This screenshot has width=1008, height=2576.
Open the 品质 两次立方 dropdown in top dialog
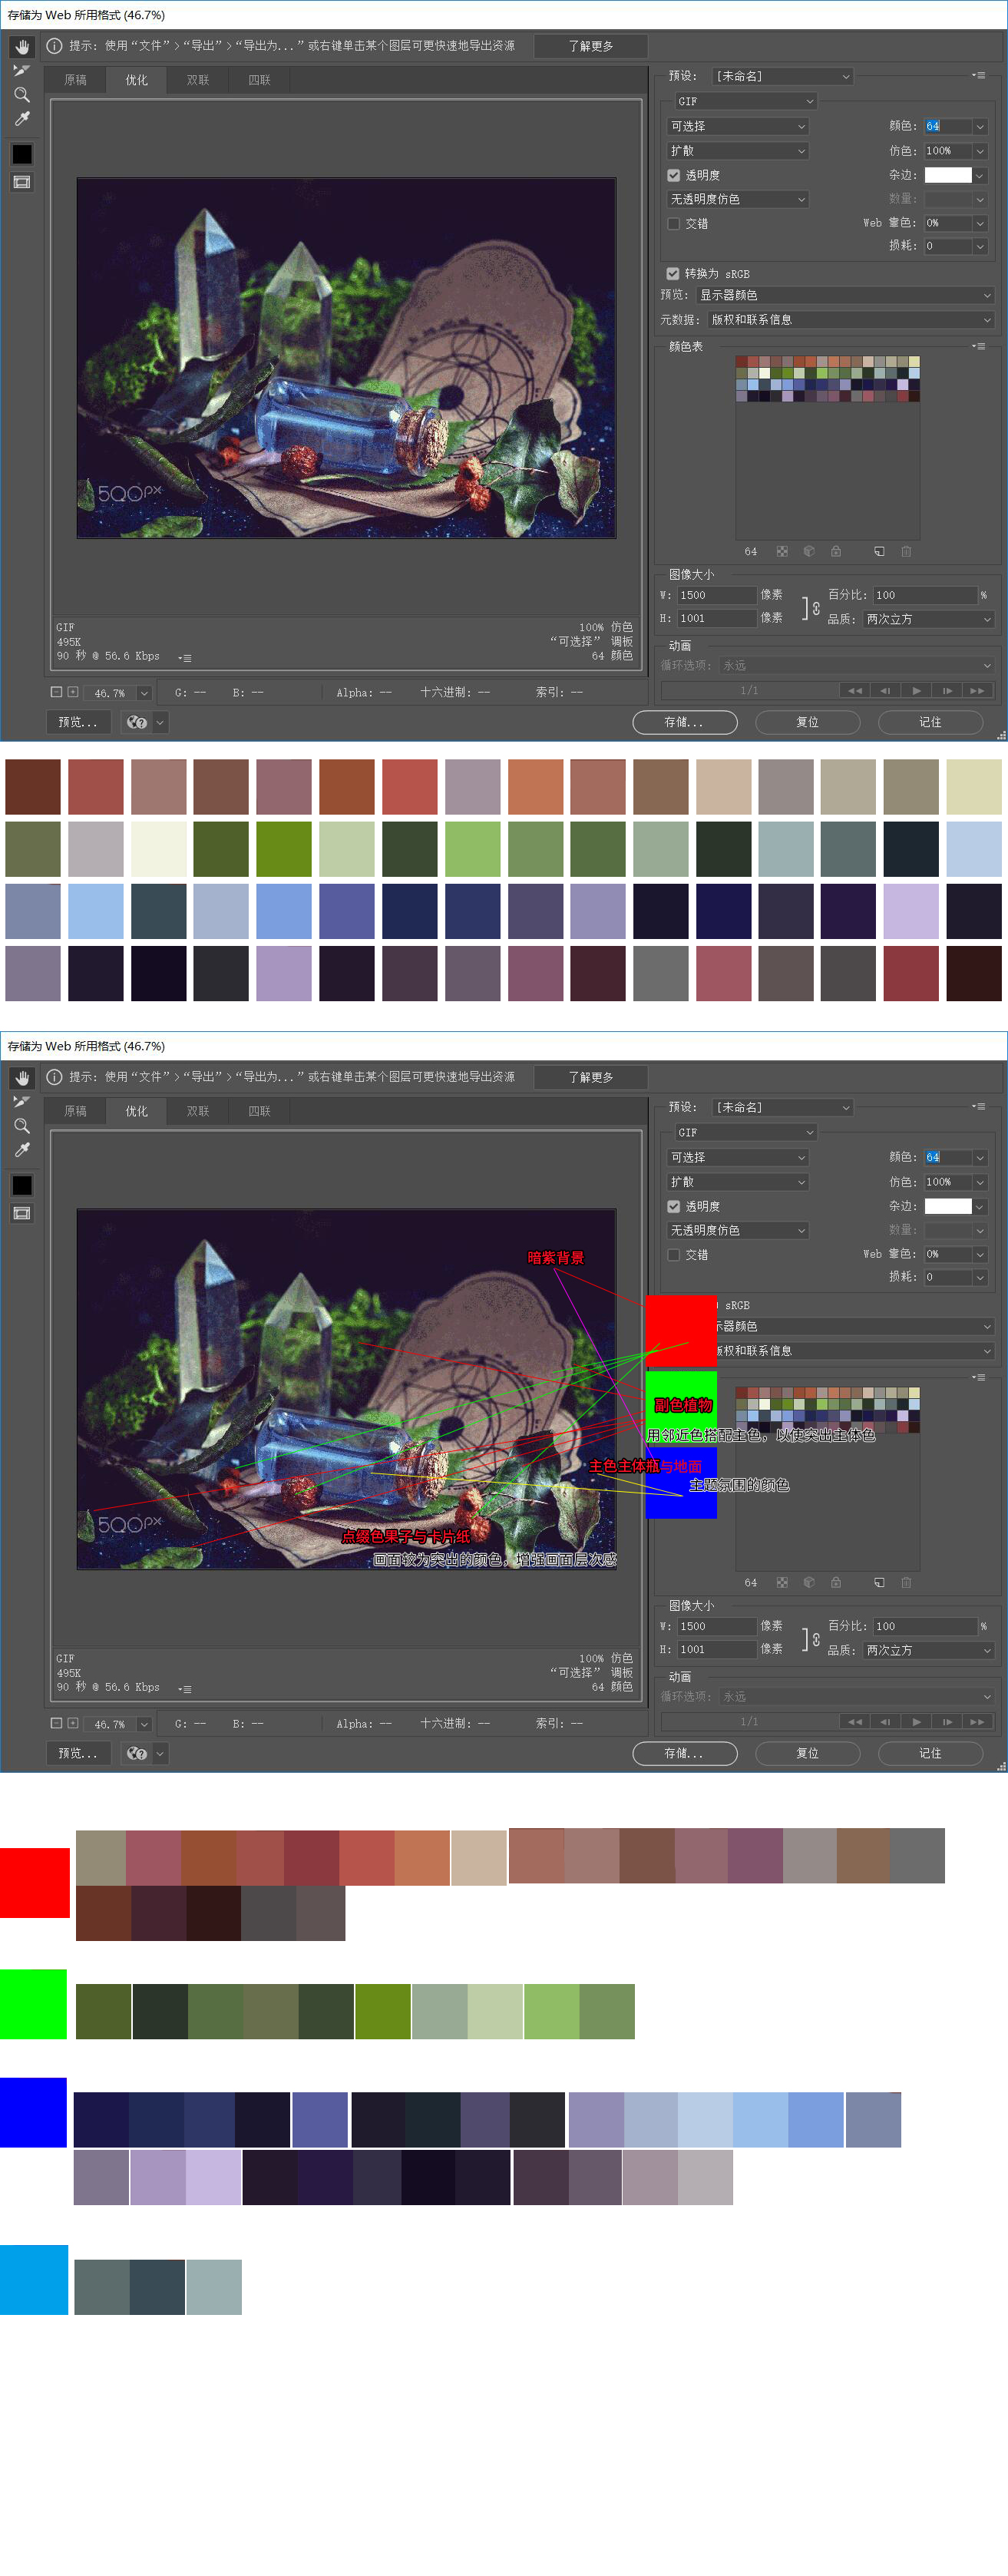coord(928,619)
